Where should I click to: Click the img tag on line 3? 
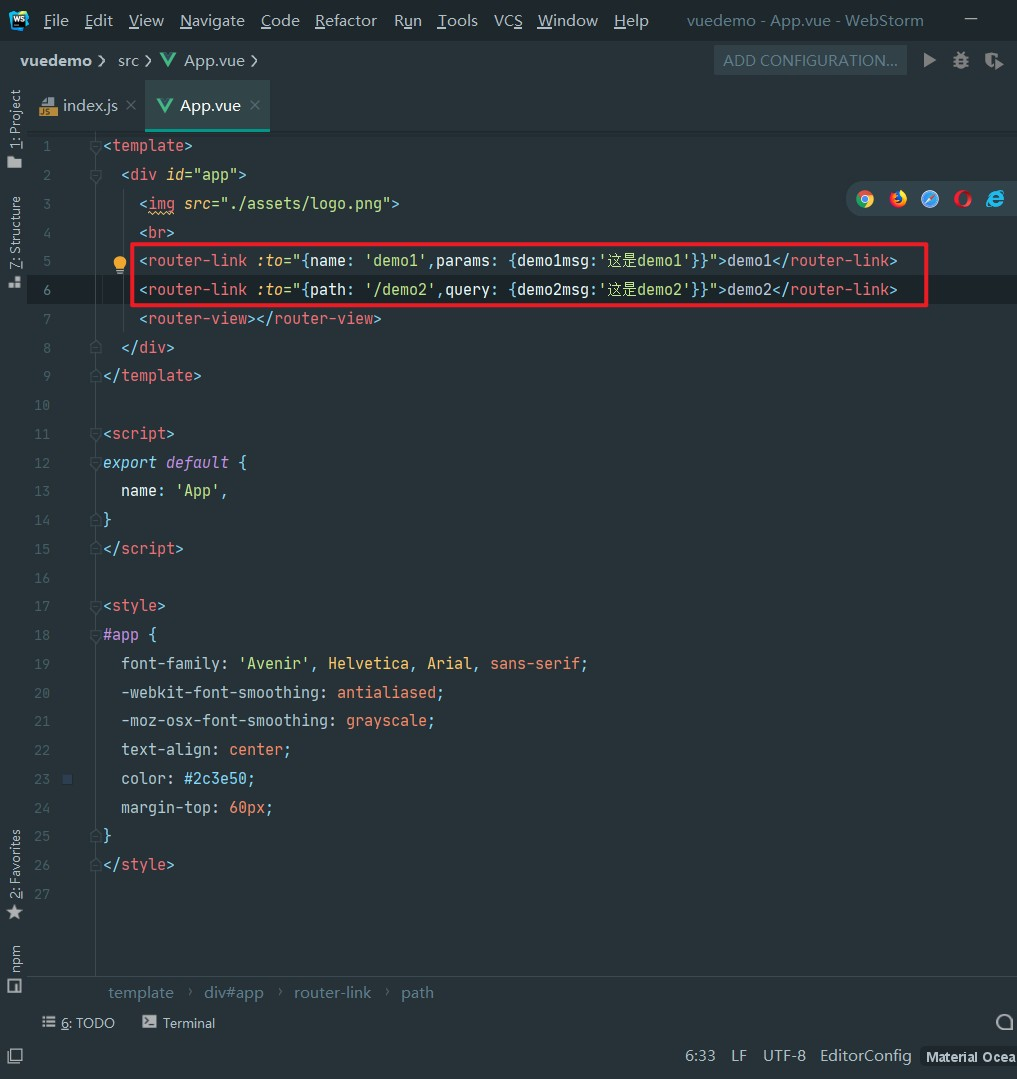click(x=269, y=204)
